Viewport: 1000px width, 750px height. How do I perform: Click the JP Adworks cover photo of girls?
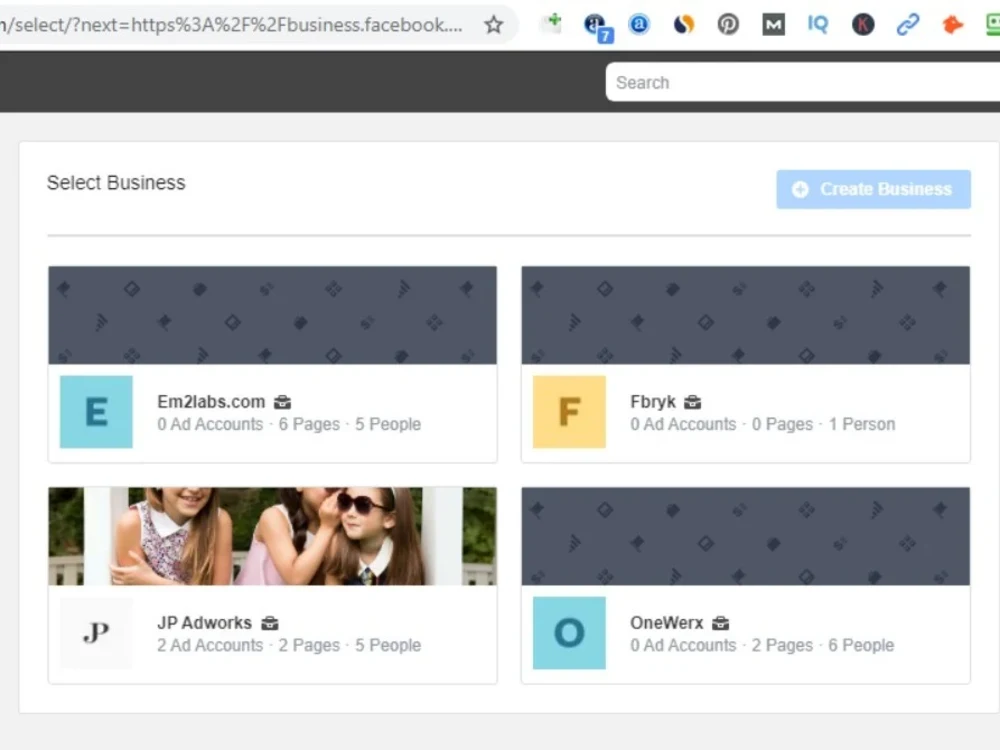click(272, 536)
